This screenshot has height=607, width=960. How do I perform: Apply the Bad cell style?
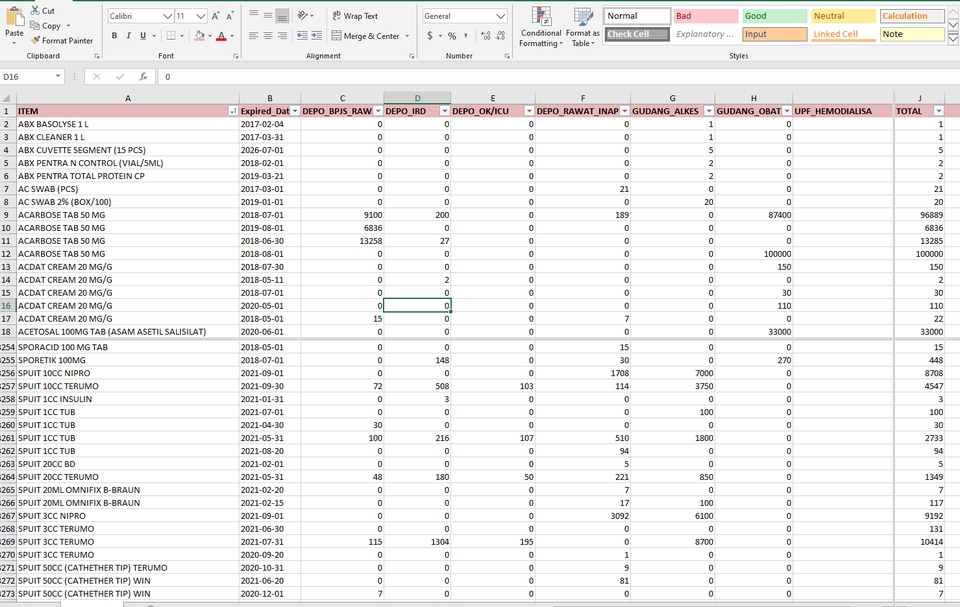(x=706, y=16)
